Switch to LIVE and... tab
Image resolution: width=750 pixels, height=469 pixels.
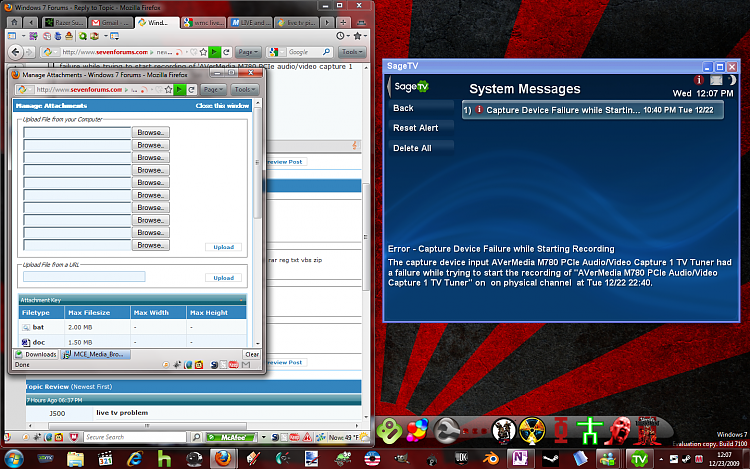[250, 22]
